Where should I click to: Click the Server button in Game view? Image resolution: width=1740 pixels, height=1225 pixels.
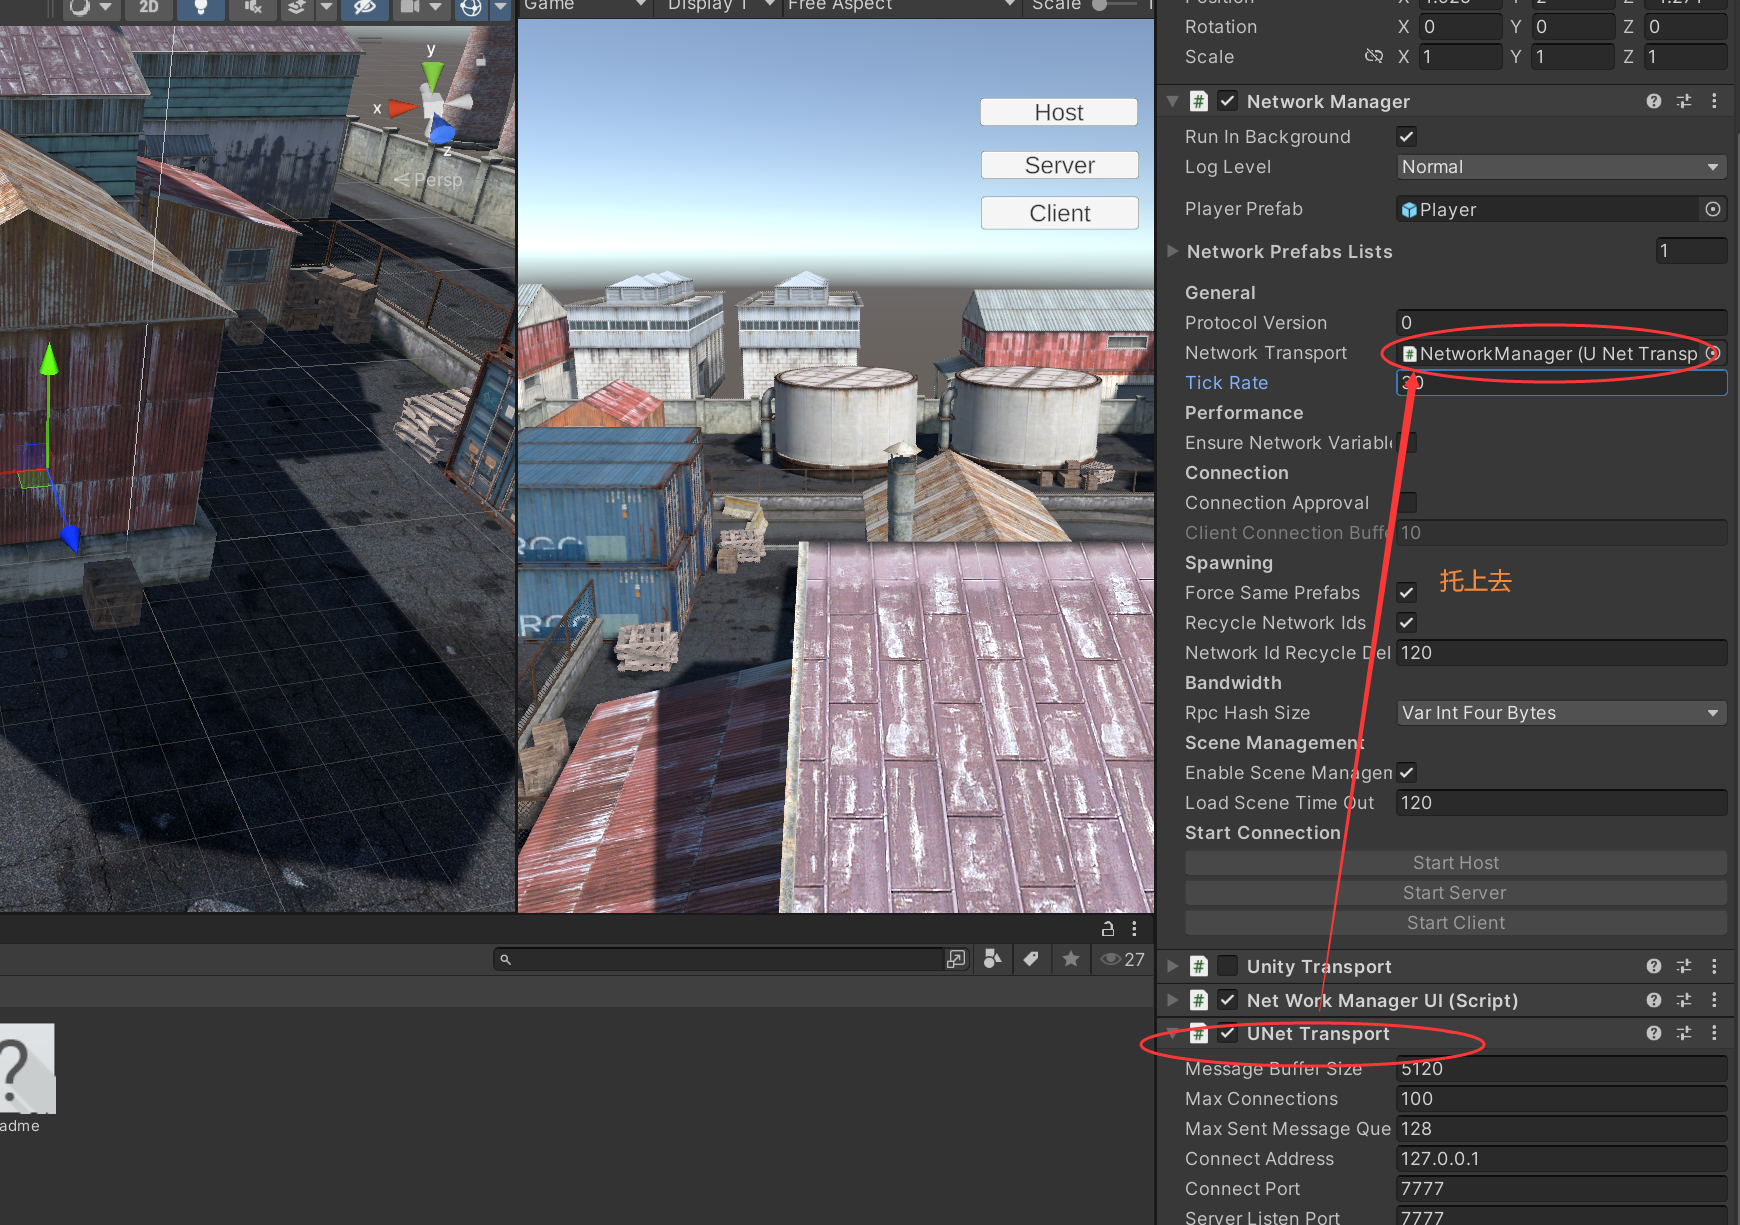coord(1059,165)
